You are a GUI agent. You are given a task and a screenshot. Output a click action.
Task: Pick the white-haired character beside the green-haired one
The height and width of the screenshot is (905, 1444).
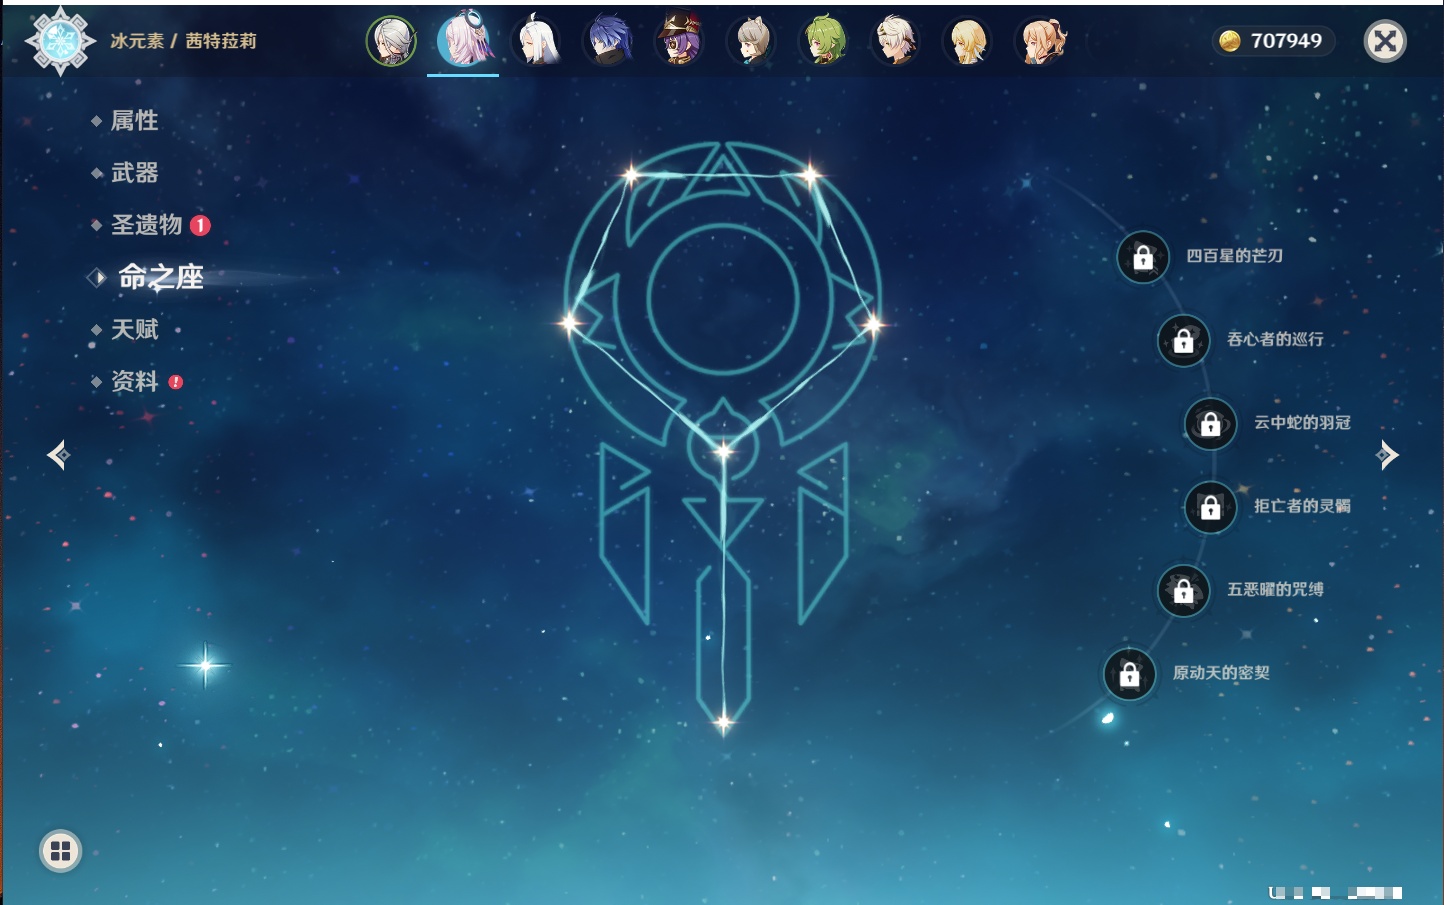click(x=896, y=41)
